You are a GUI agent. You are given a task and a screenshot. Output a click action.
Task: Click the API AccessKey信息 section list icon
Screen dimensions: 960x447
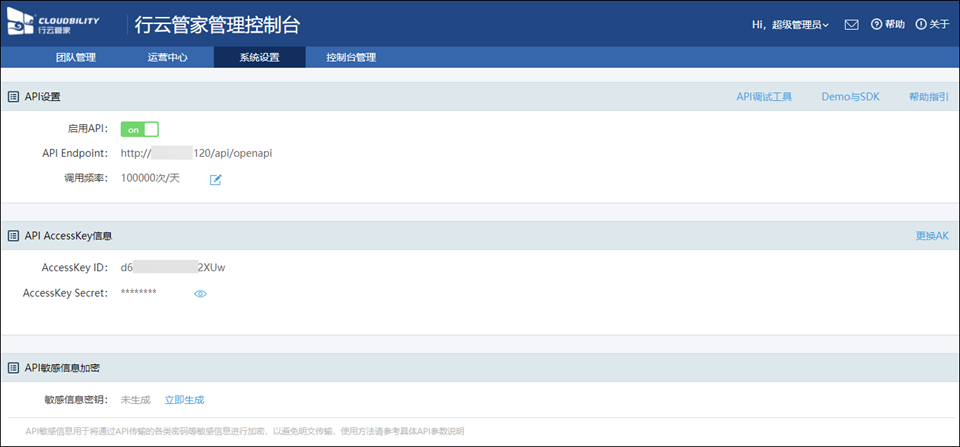point(13,236)
